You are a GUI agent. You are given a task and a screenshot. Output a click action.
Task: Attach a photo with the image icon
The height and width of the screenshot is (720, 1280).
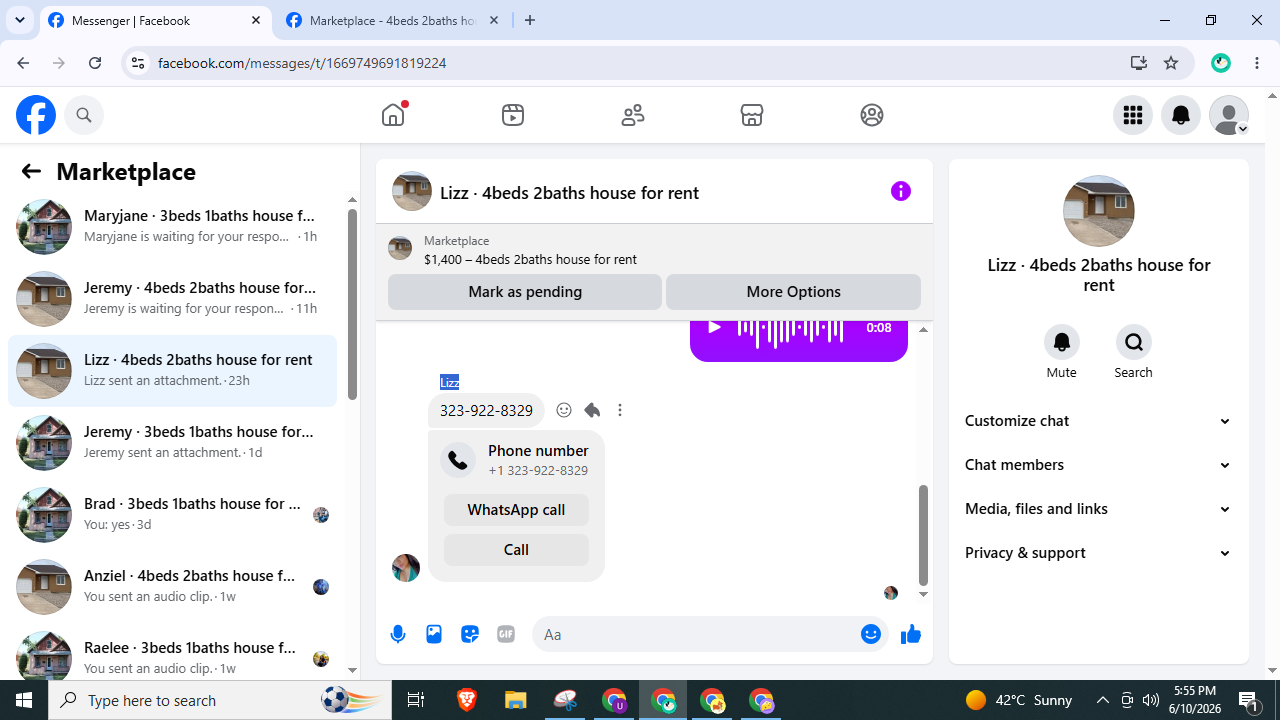(434, 634)
